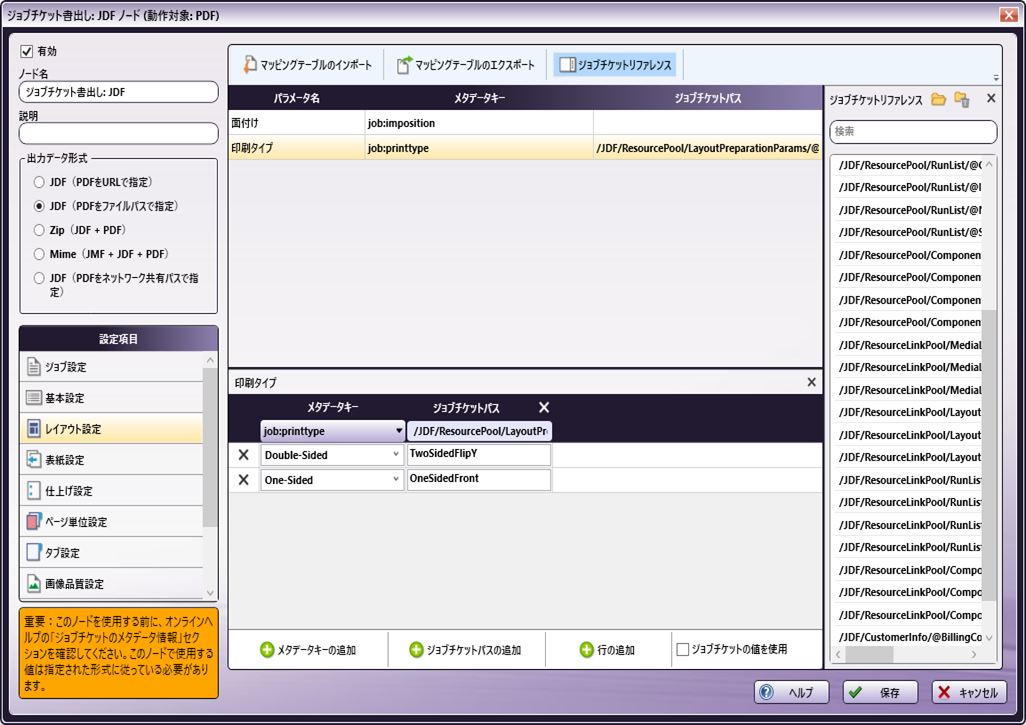Click toolbar overflow arrow at top right
The width and height of the screenshot is (1026, 725).
996,77
